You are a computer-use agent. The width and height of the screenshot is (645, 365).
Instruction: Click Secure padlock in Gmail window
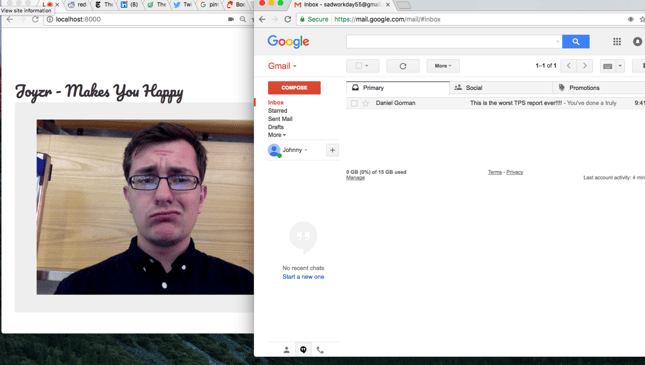tap(314, 19)
